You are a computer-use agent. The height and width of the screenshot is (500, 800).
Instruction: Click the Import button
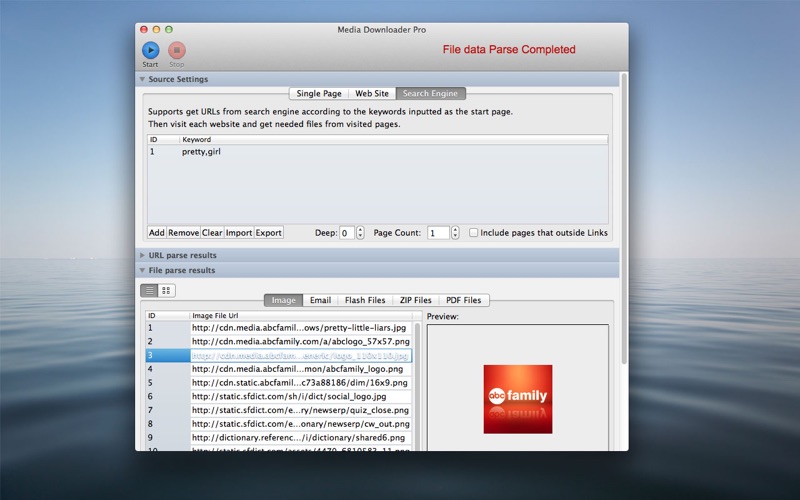pos(239,233)
